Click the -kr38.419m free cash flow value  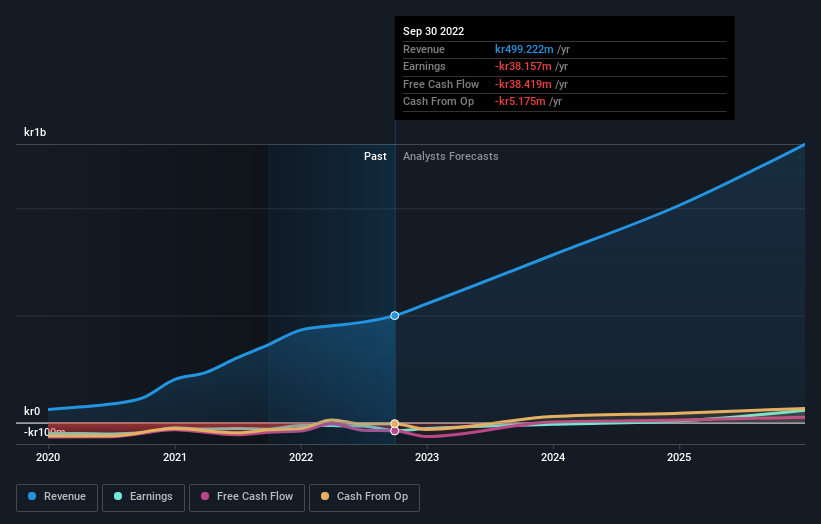523,84
